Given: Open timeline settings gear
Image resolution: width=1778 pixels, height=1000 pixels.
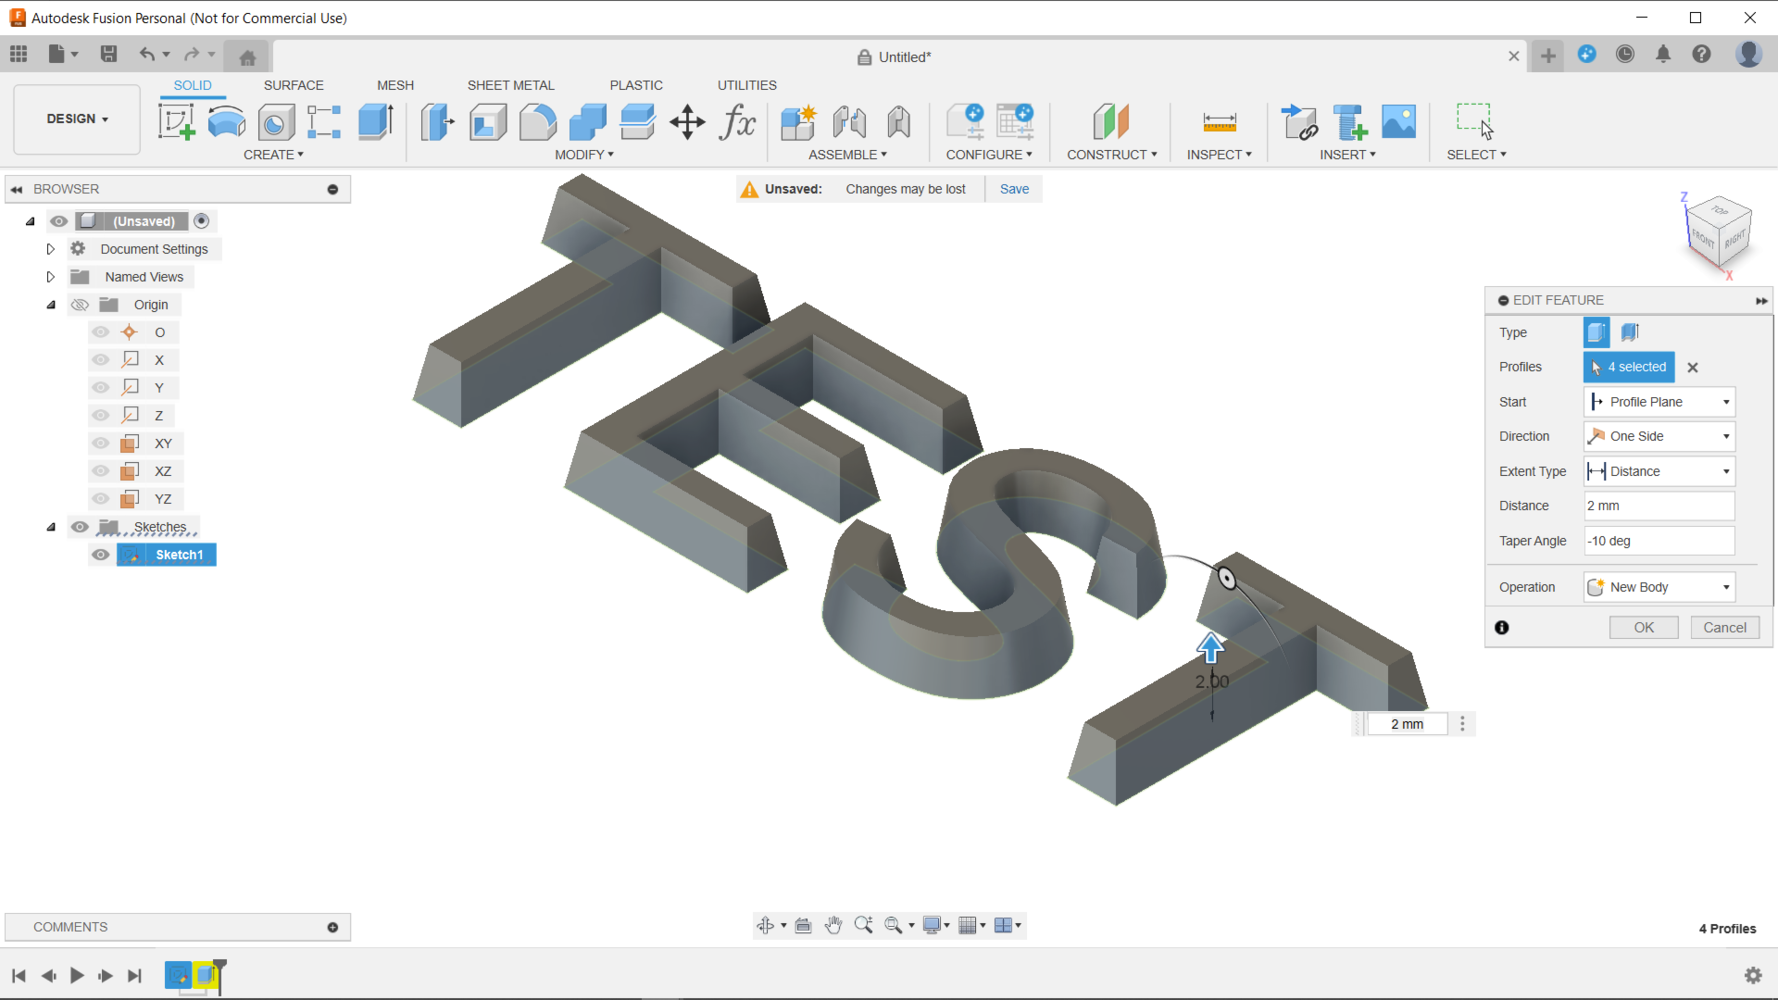Looking at the screenshot, I should point(1753,975).
